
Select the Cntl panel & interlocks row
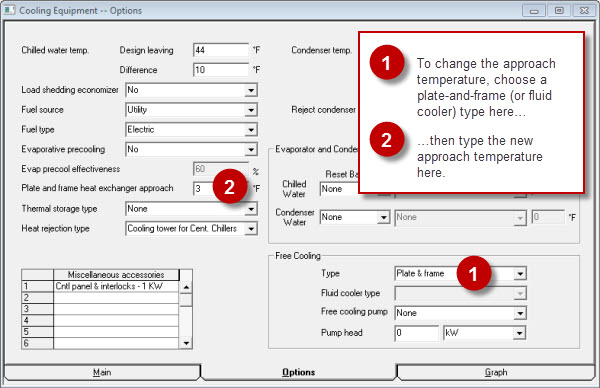(x=100, y=286)
